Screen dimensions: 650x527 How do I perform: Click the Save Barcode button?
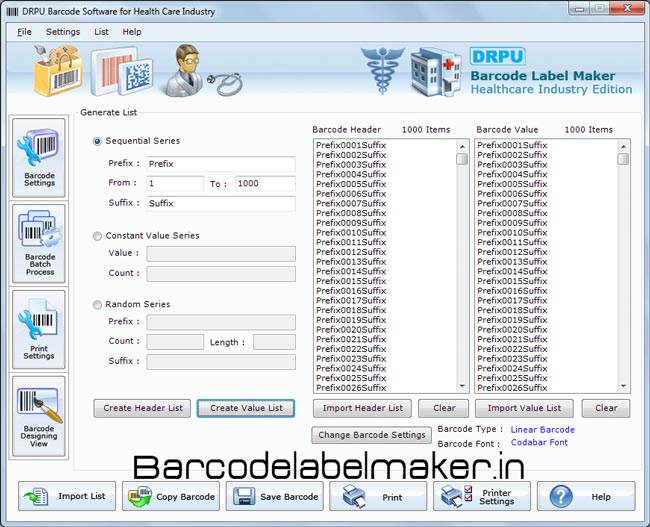(x=274, y=496)
